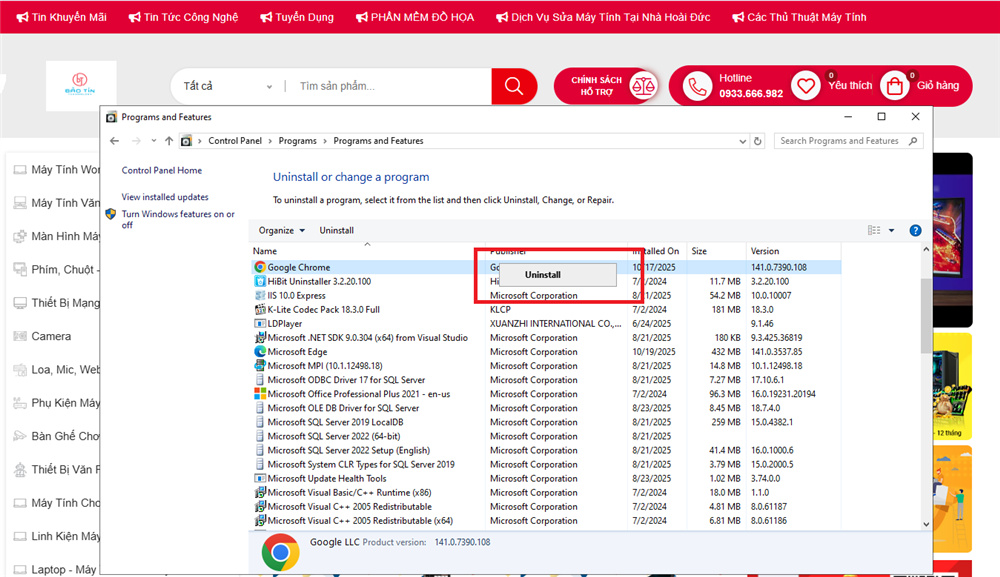The height and width of the screenshot is (577, 1000).
Task: Open the View installed updates link
Action: click(x=165, y=197)
